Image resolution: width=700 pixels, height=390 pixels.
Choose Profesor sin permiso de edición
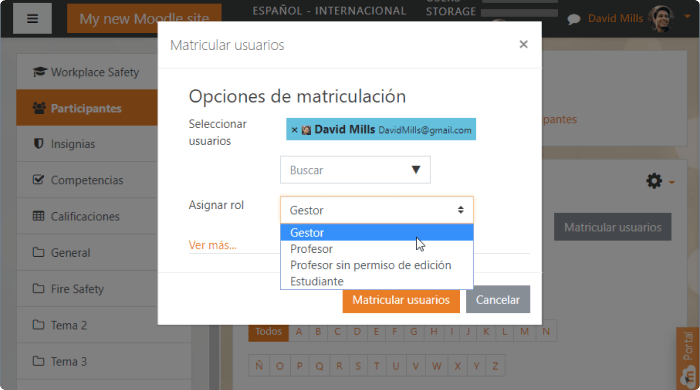tap(377, 265)
